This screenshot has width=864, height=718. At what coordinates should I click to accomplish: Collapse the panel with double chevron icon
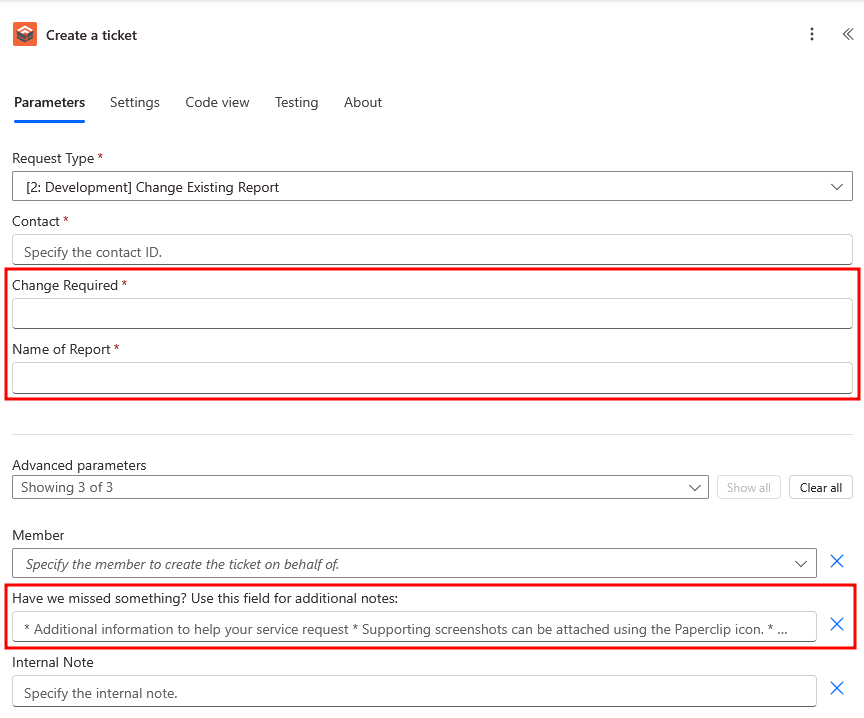pos(847,35)
